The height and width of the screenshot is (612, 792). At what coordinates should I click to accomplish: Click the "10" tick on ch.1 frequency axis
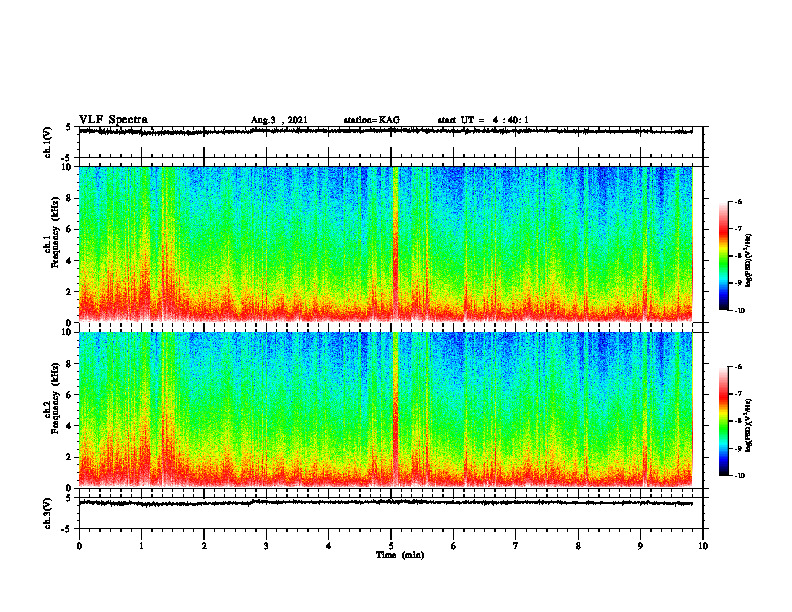(x=67, y=167)
